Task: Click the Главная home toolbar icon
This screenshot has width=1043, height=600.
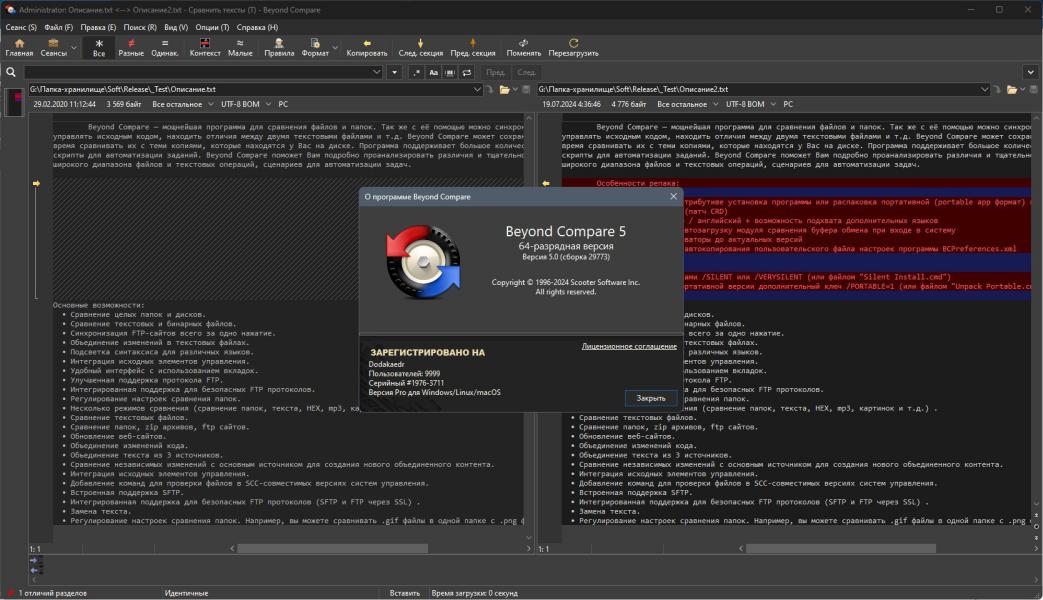Action: (x=19, y=47)
